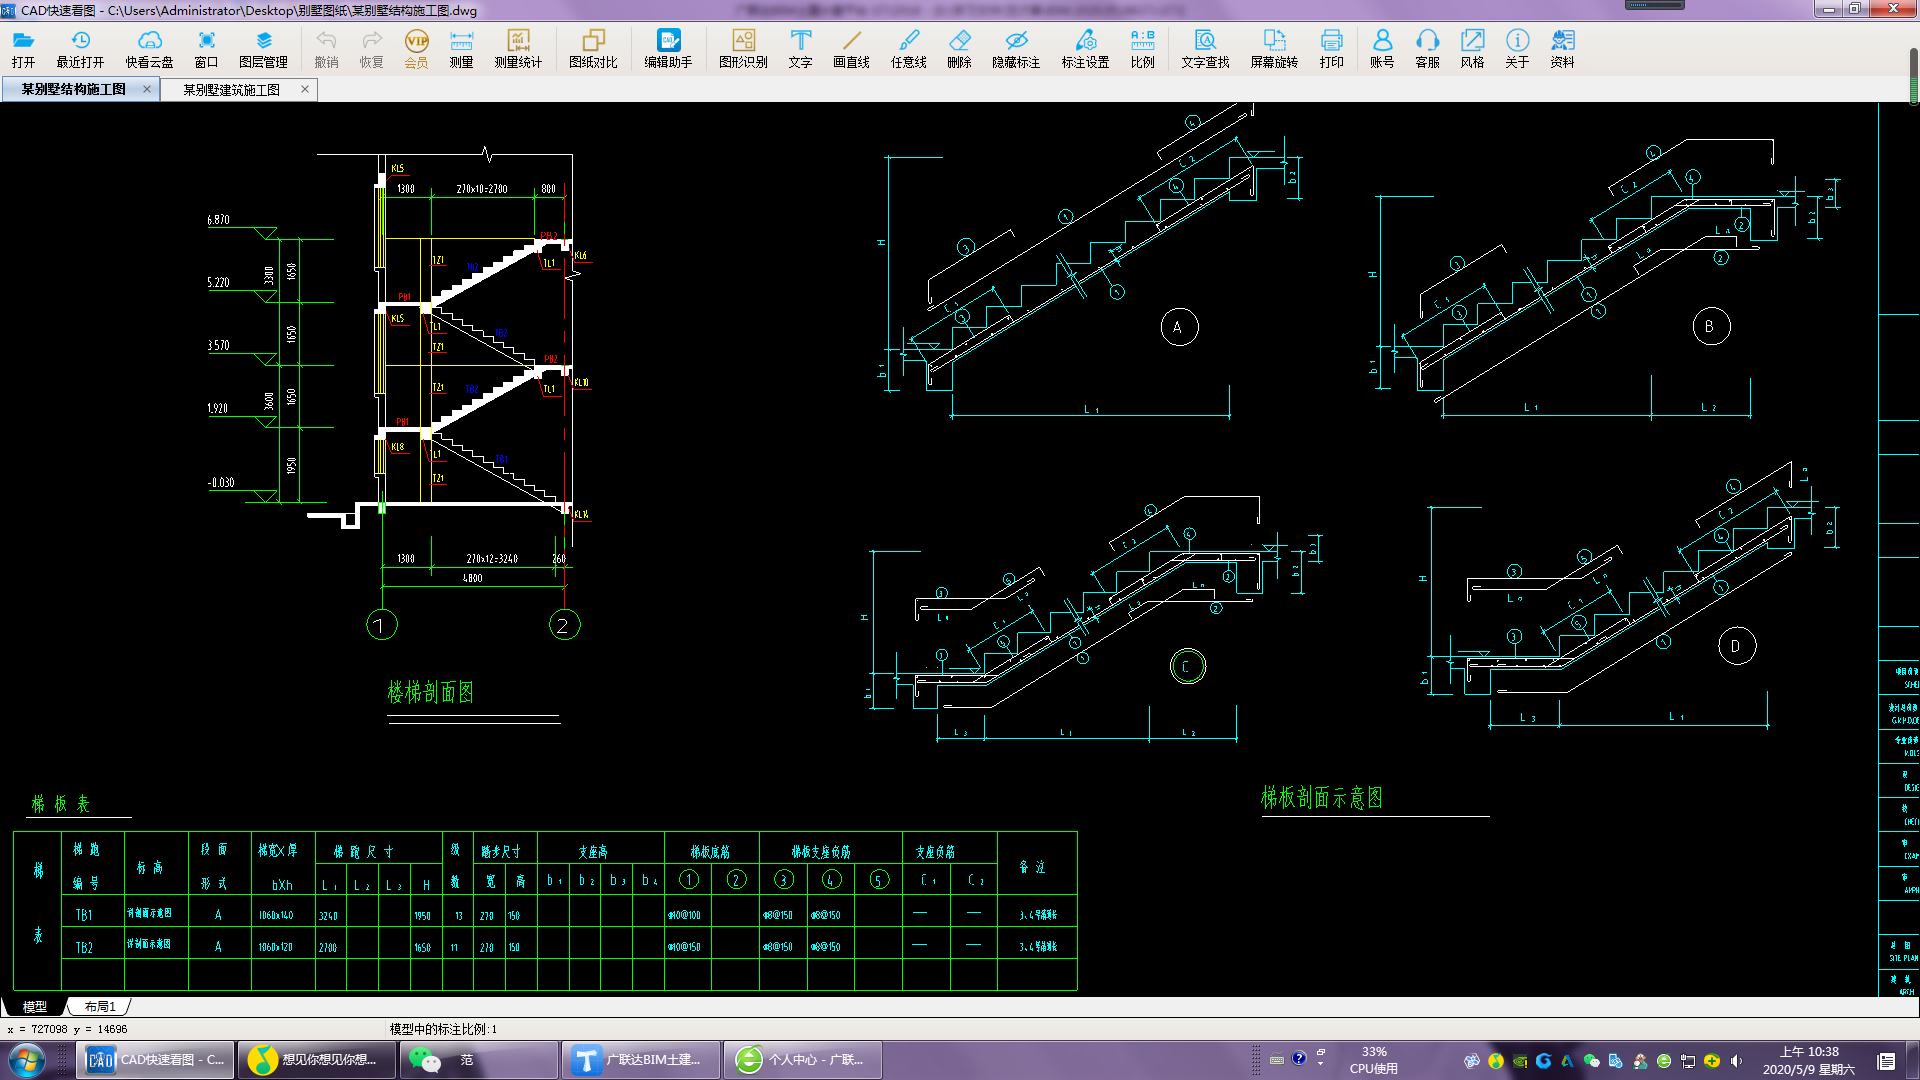This screenshot has width=1920, height=1080.
Task: Select the 任意线 freehand line tool
Action: click(x=908, y=49)
